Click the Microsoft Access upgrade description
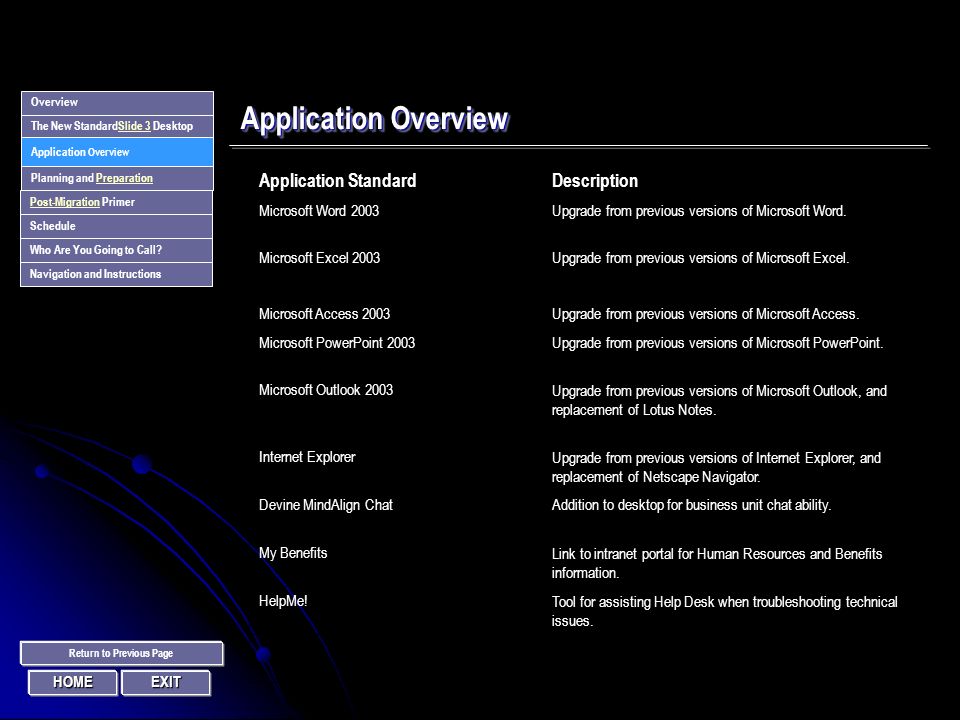The width and height of the screenshot is (960, 720). click(705, 313)
